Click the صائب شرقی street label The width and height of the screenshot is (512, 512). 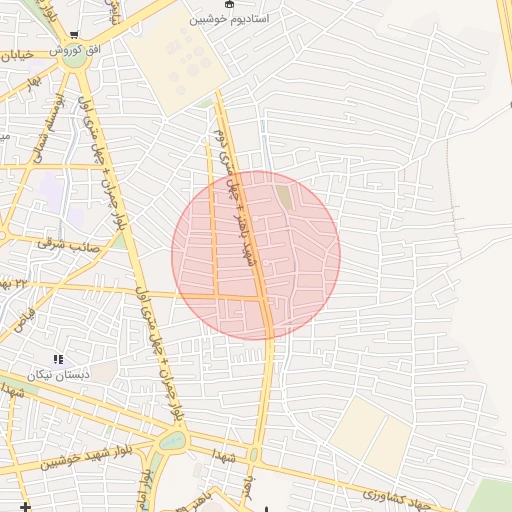(68, 246)
